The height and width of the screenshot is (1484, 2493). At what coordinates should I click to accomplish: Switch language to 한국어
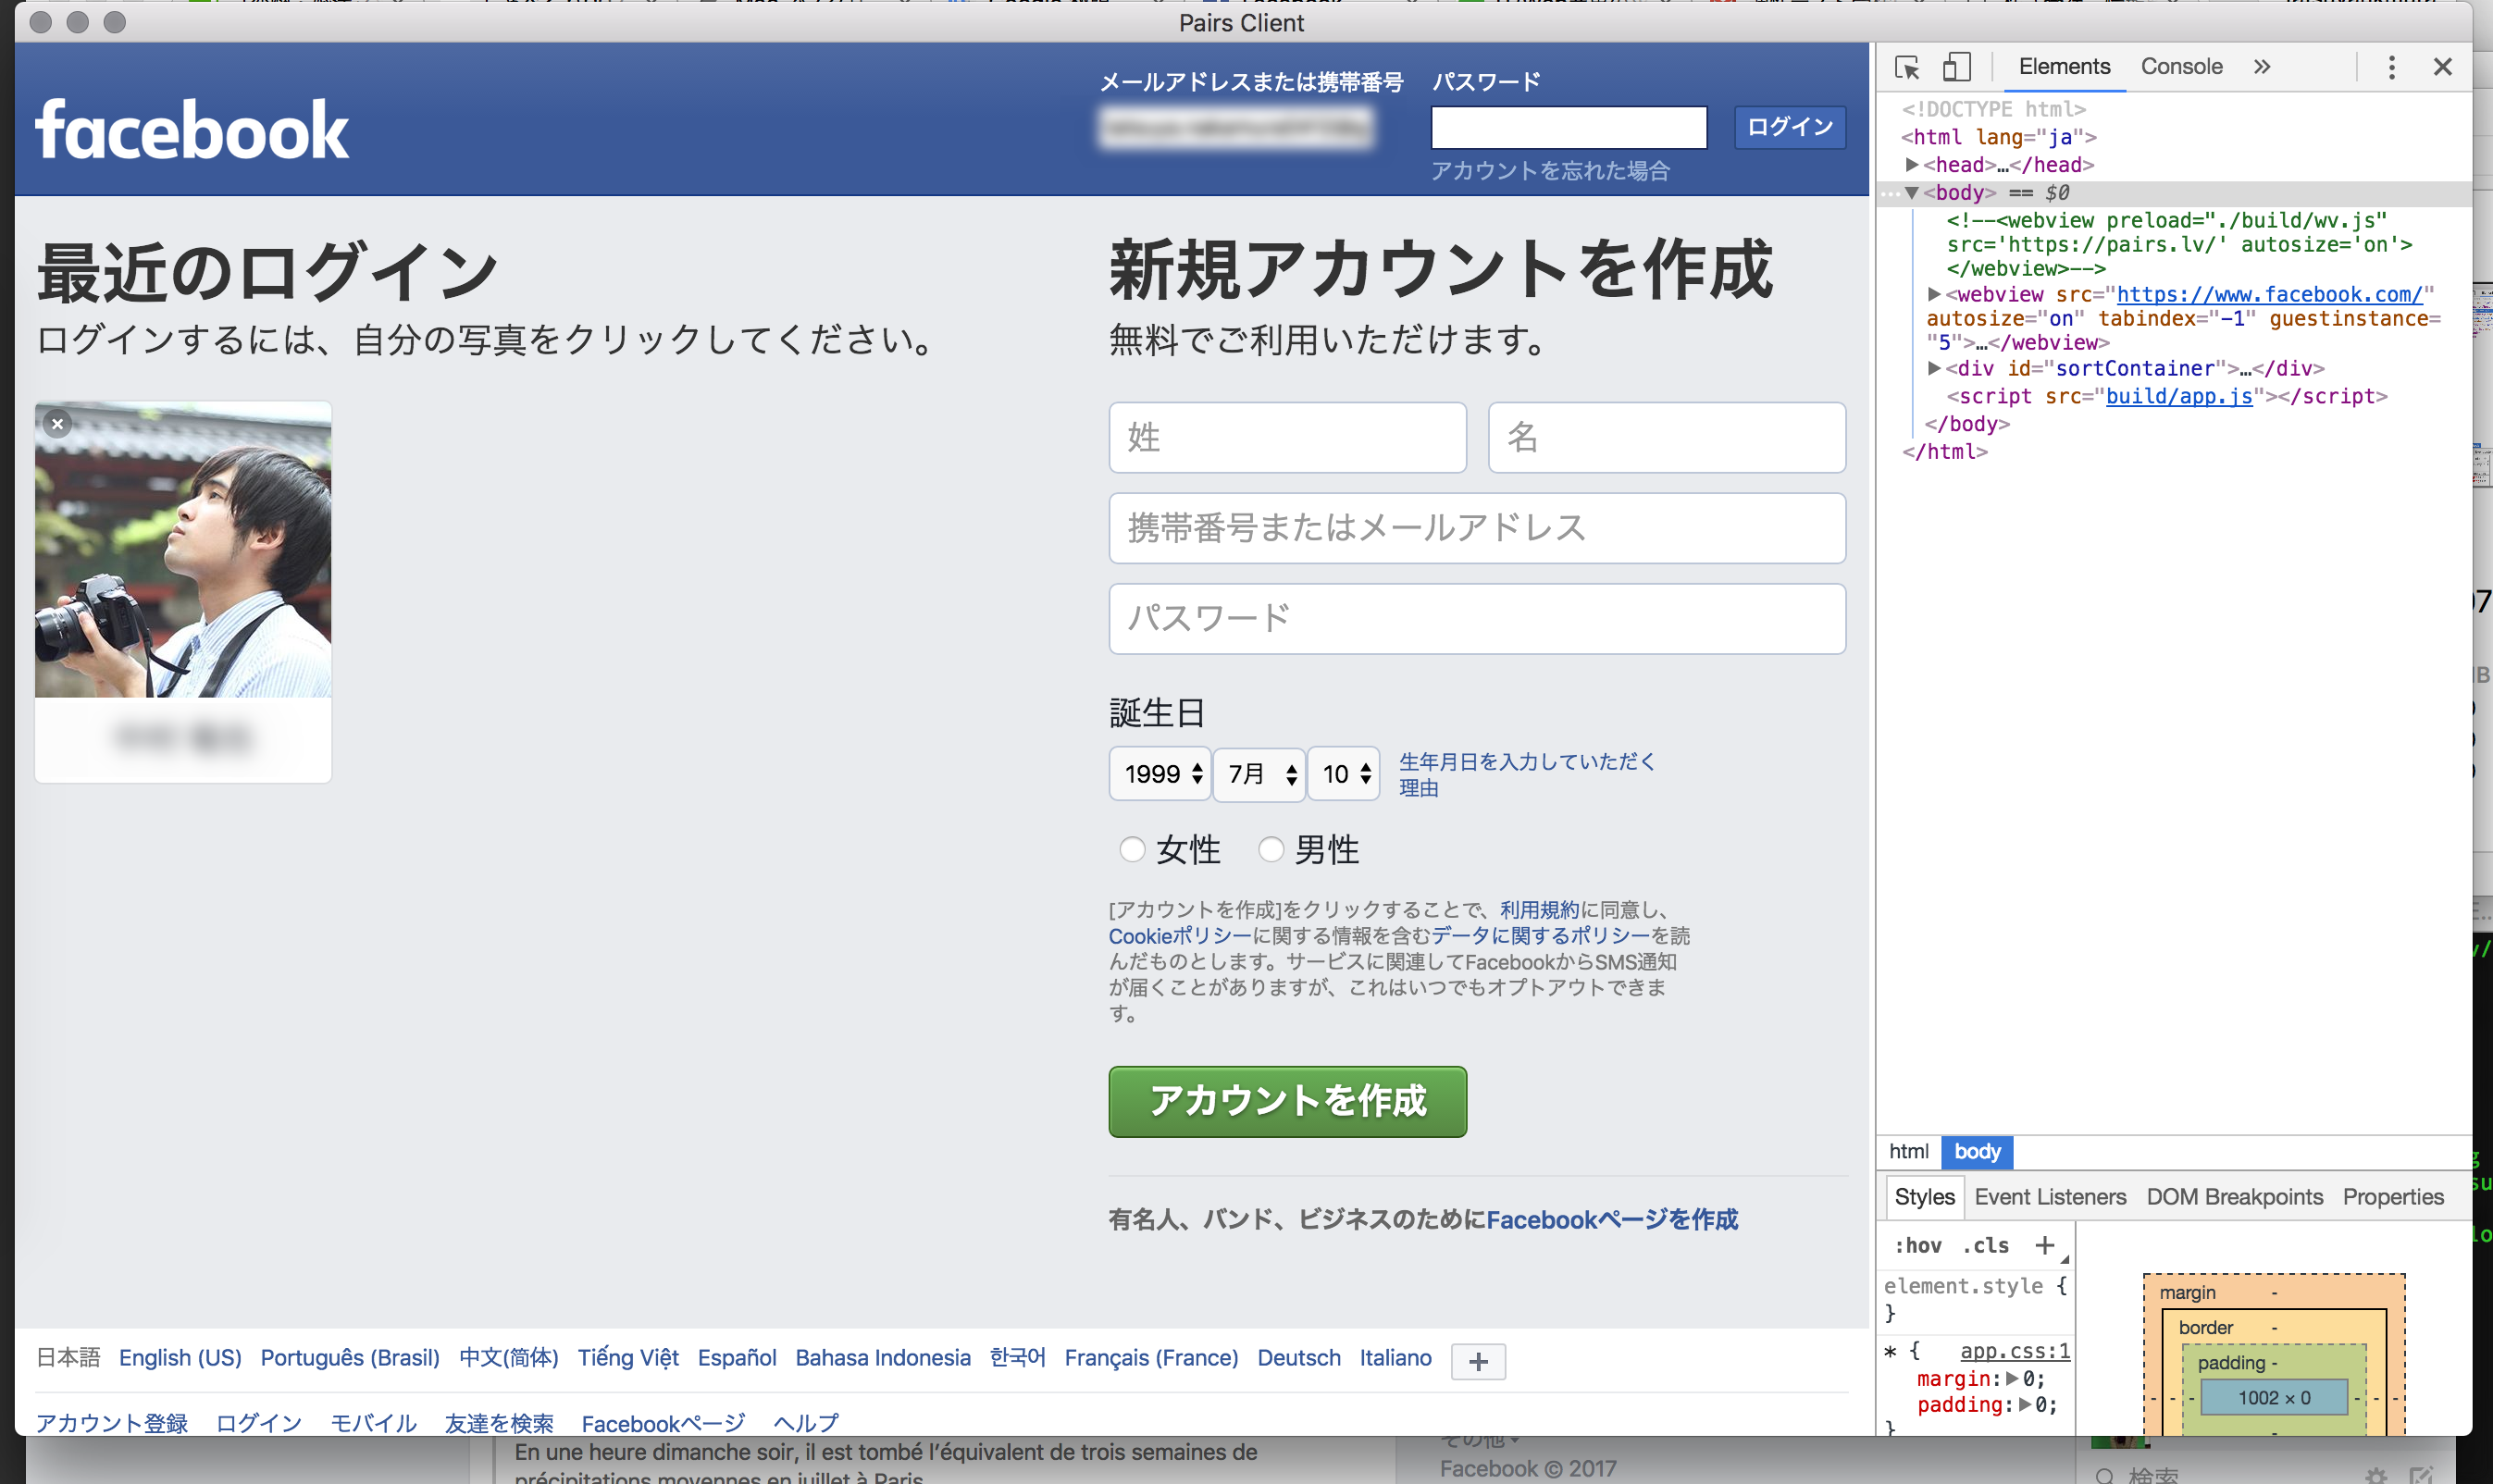click(x=1017, y=1358)
